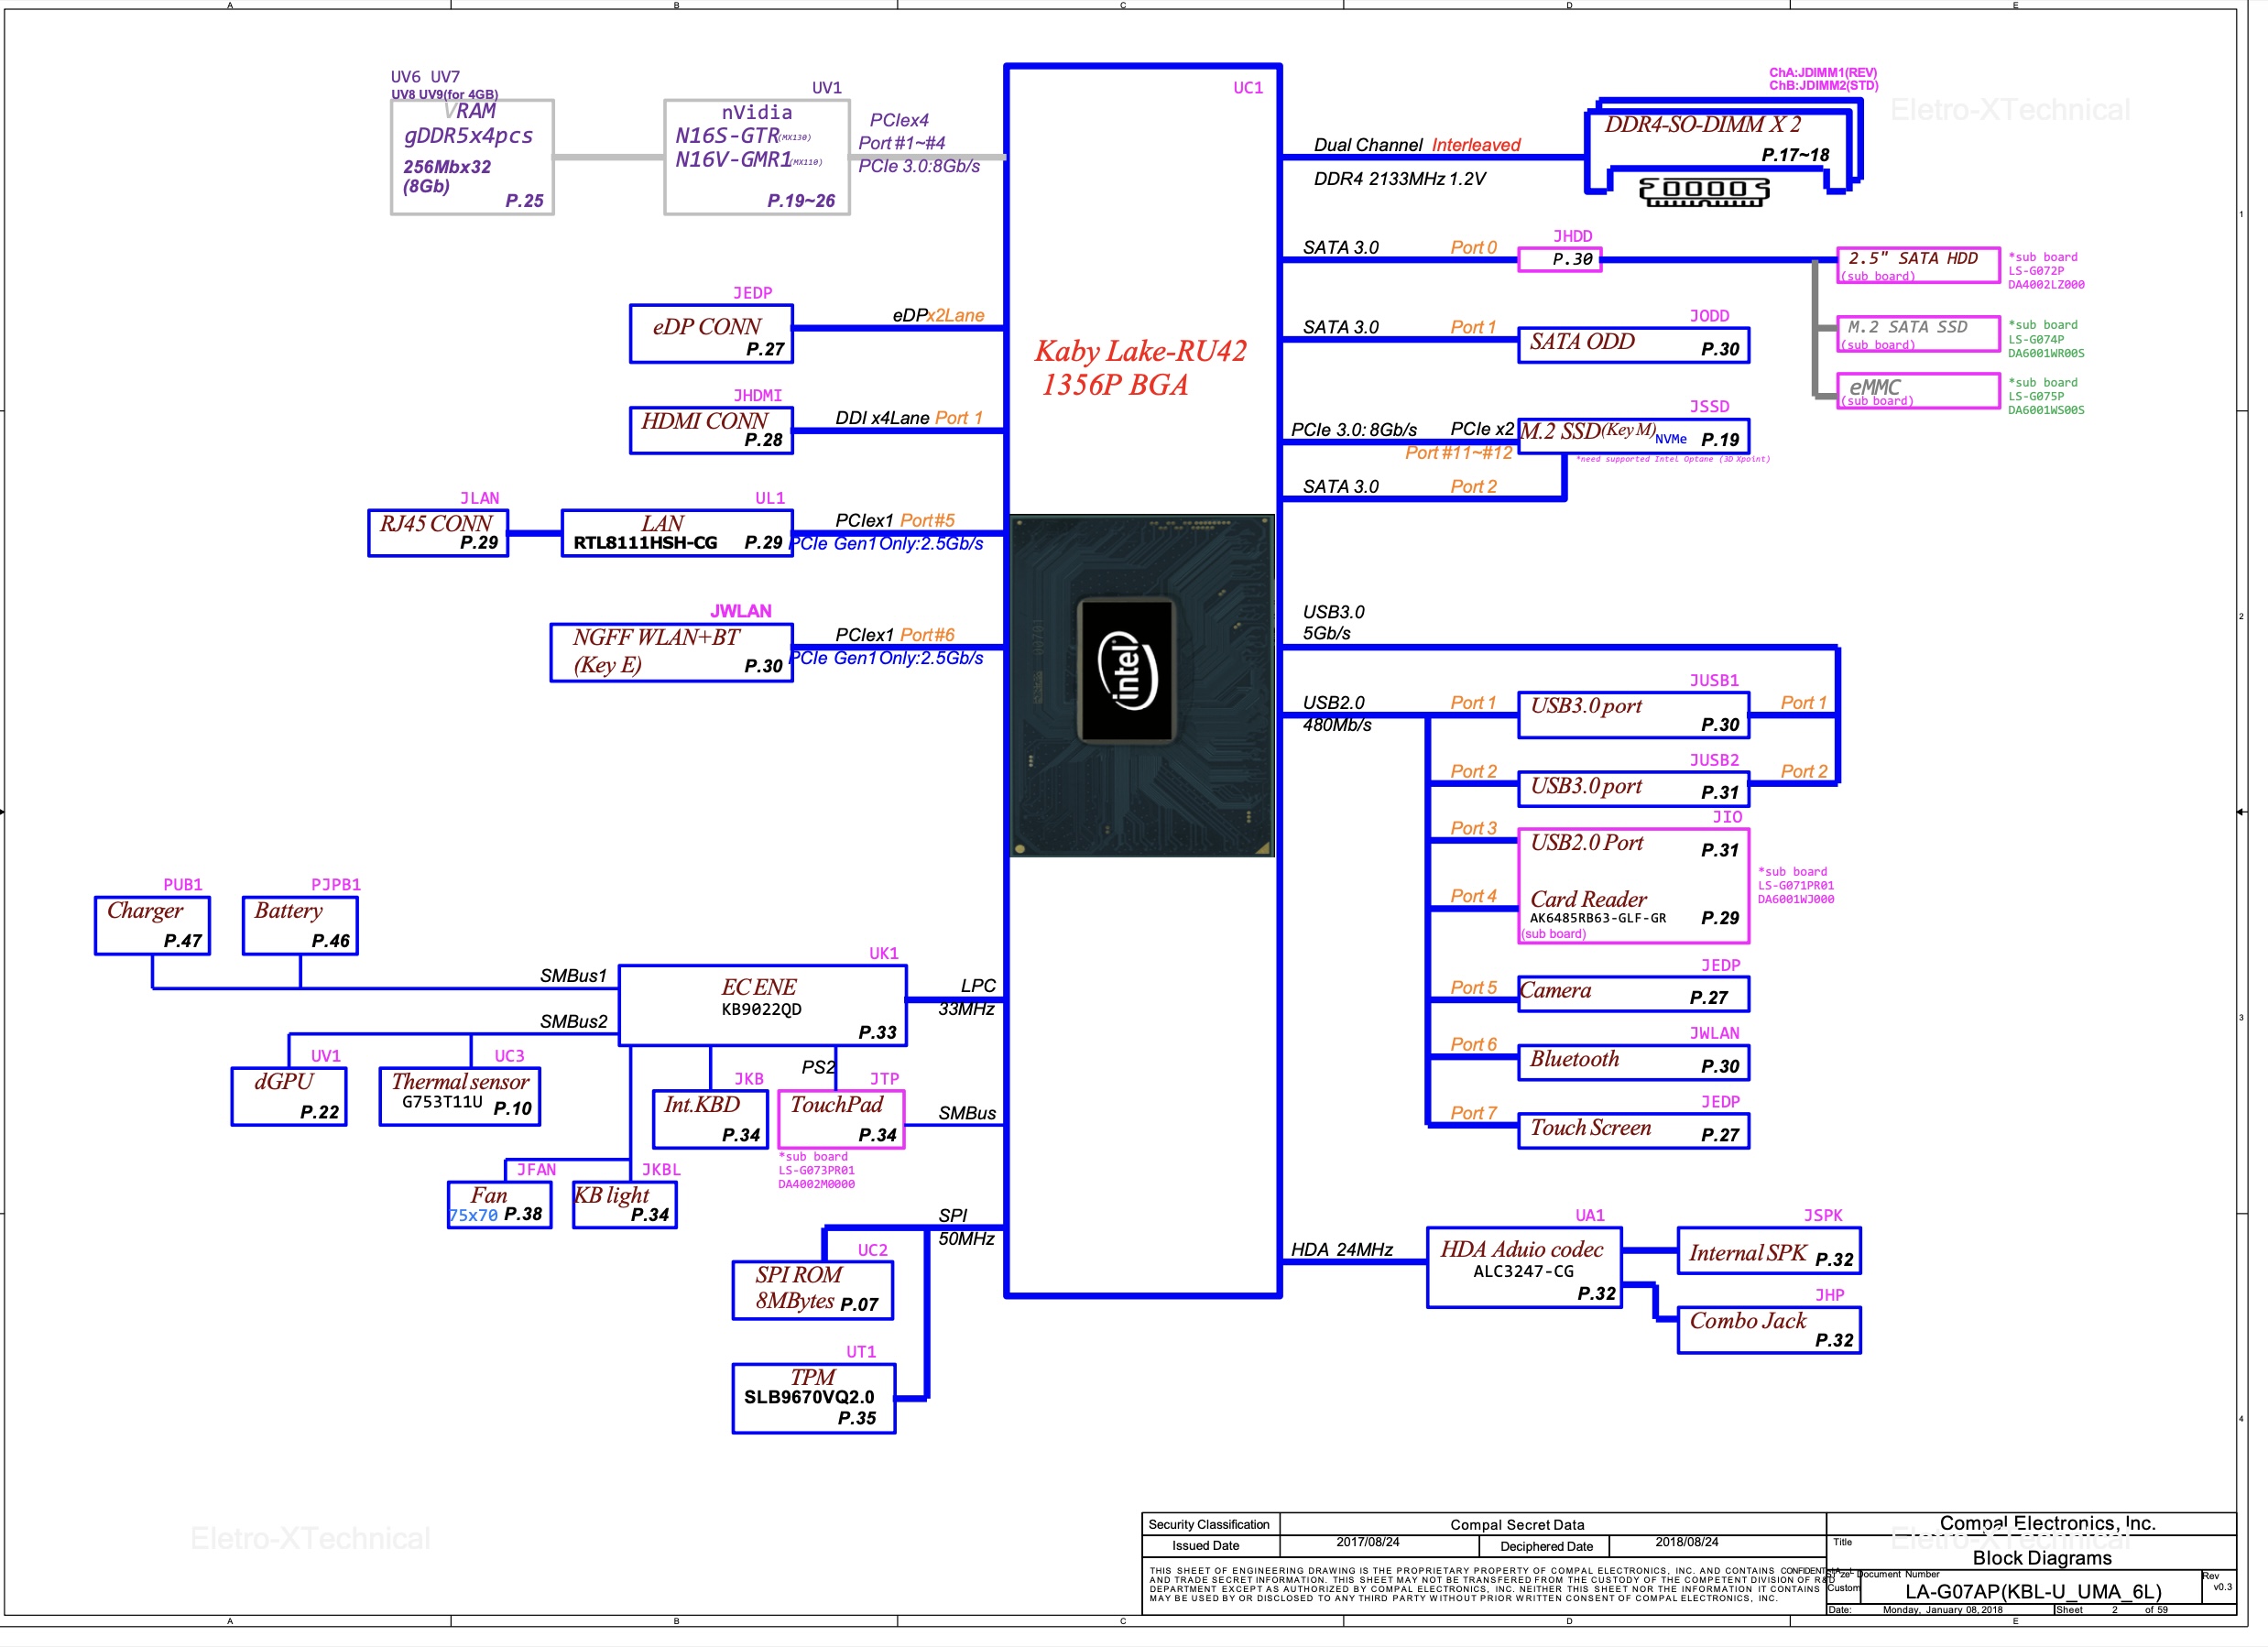
Task: Click the NGFF WLAN+BT block
Action: [x=671, y=652]
